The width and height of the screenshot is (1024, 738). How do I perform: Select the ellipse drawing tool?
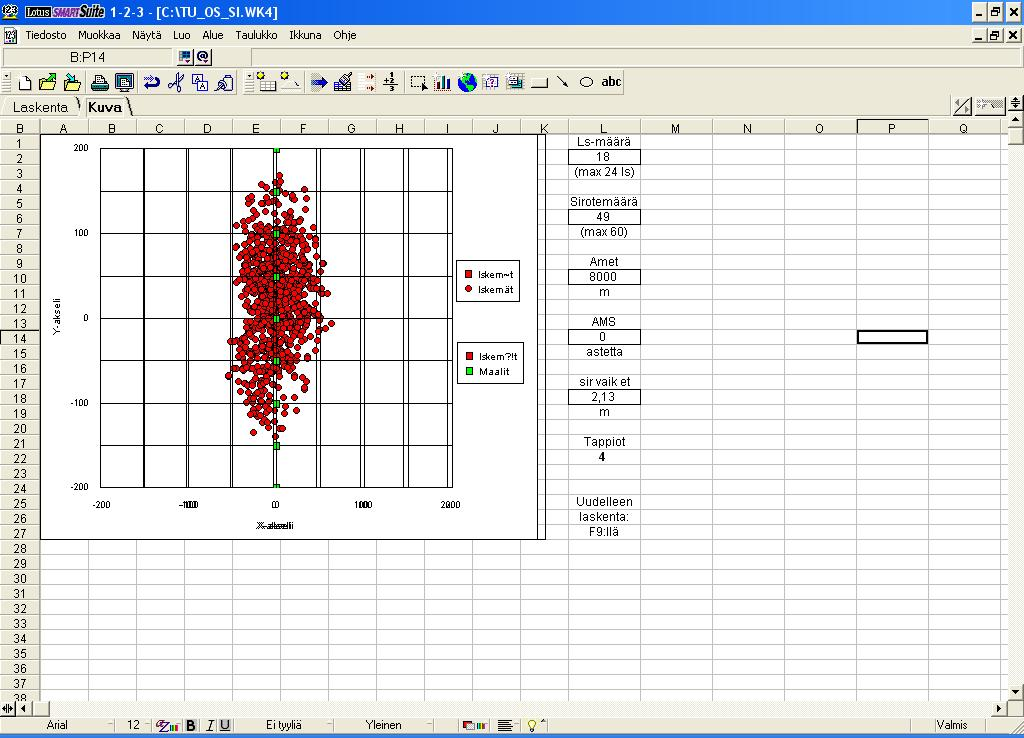click(x=586, y=82)
